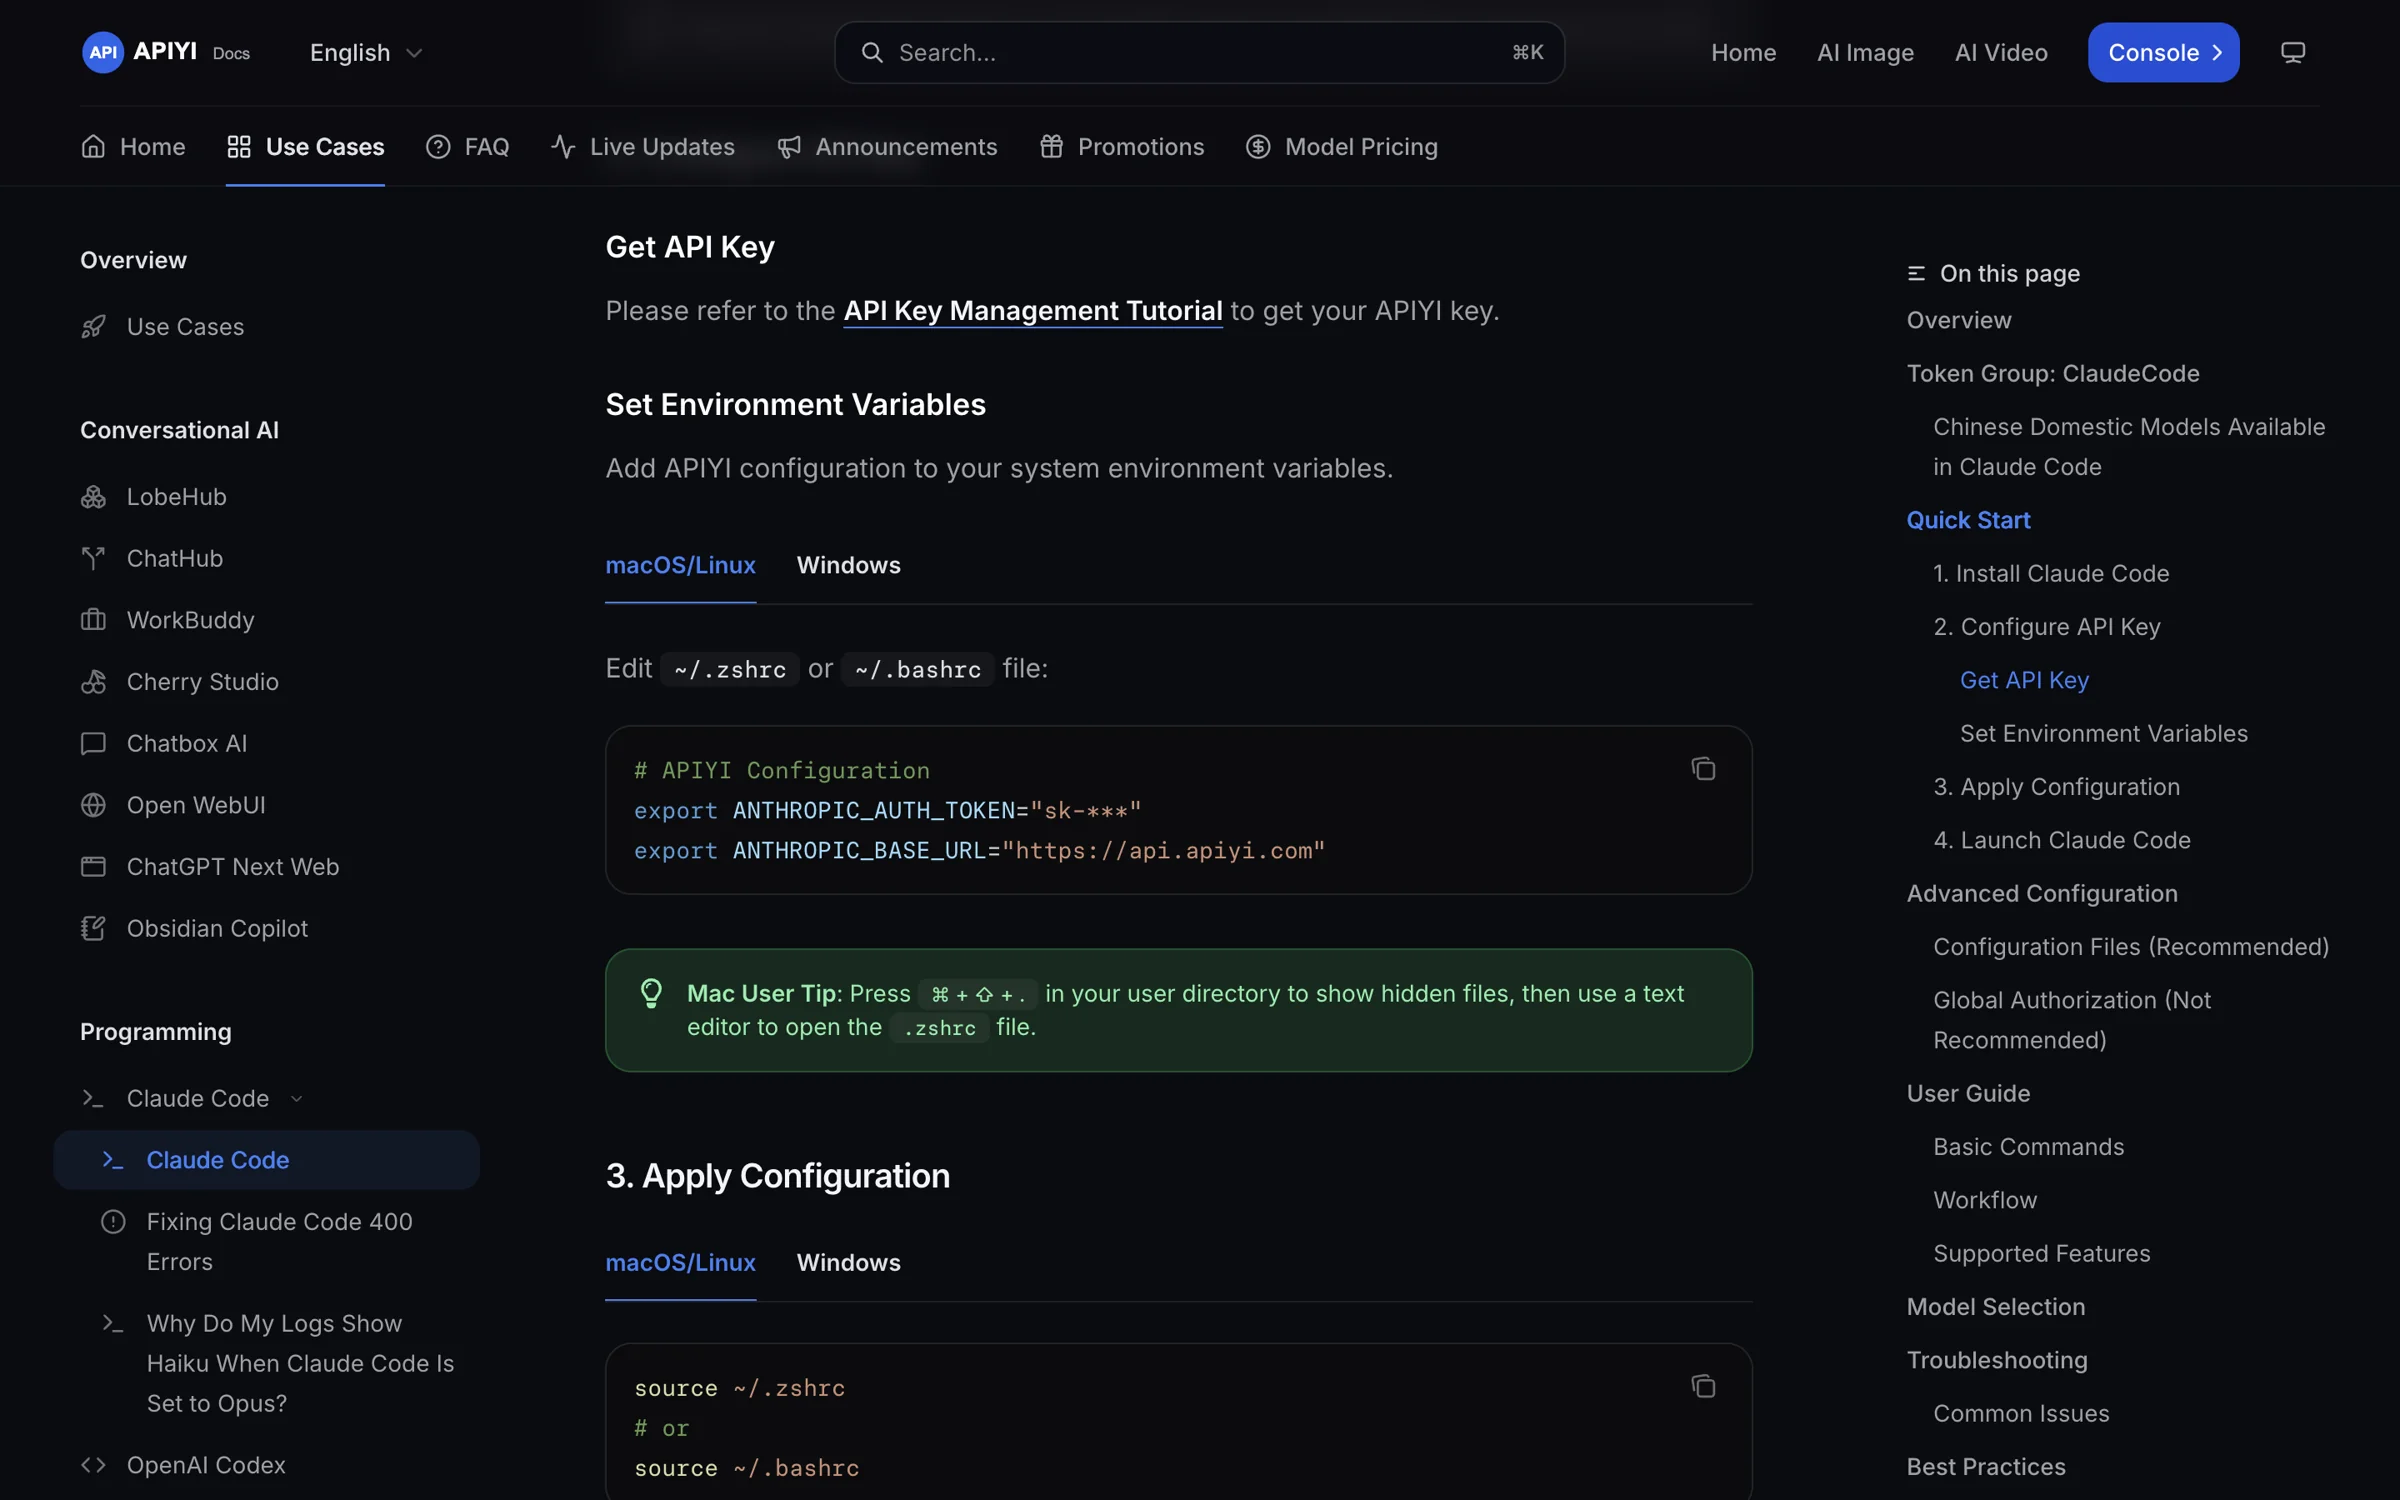Image resolution: width=2400 pixels, height=1500 pixels.
Task: Jump to Quick Start in page outline
Action: (x=1968, y=520)
